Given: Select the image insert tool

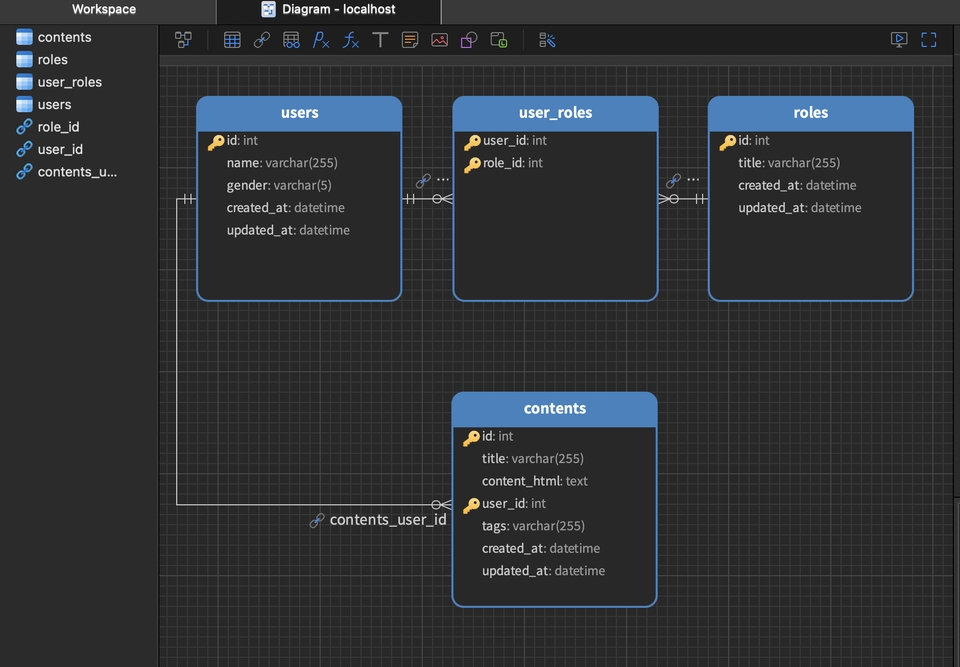Looking at the screenshot, I should [x=439, y=40].
